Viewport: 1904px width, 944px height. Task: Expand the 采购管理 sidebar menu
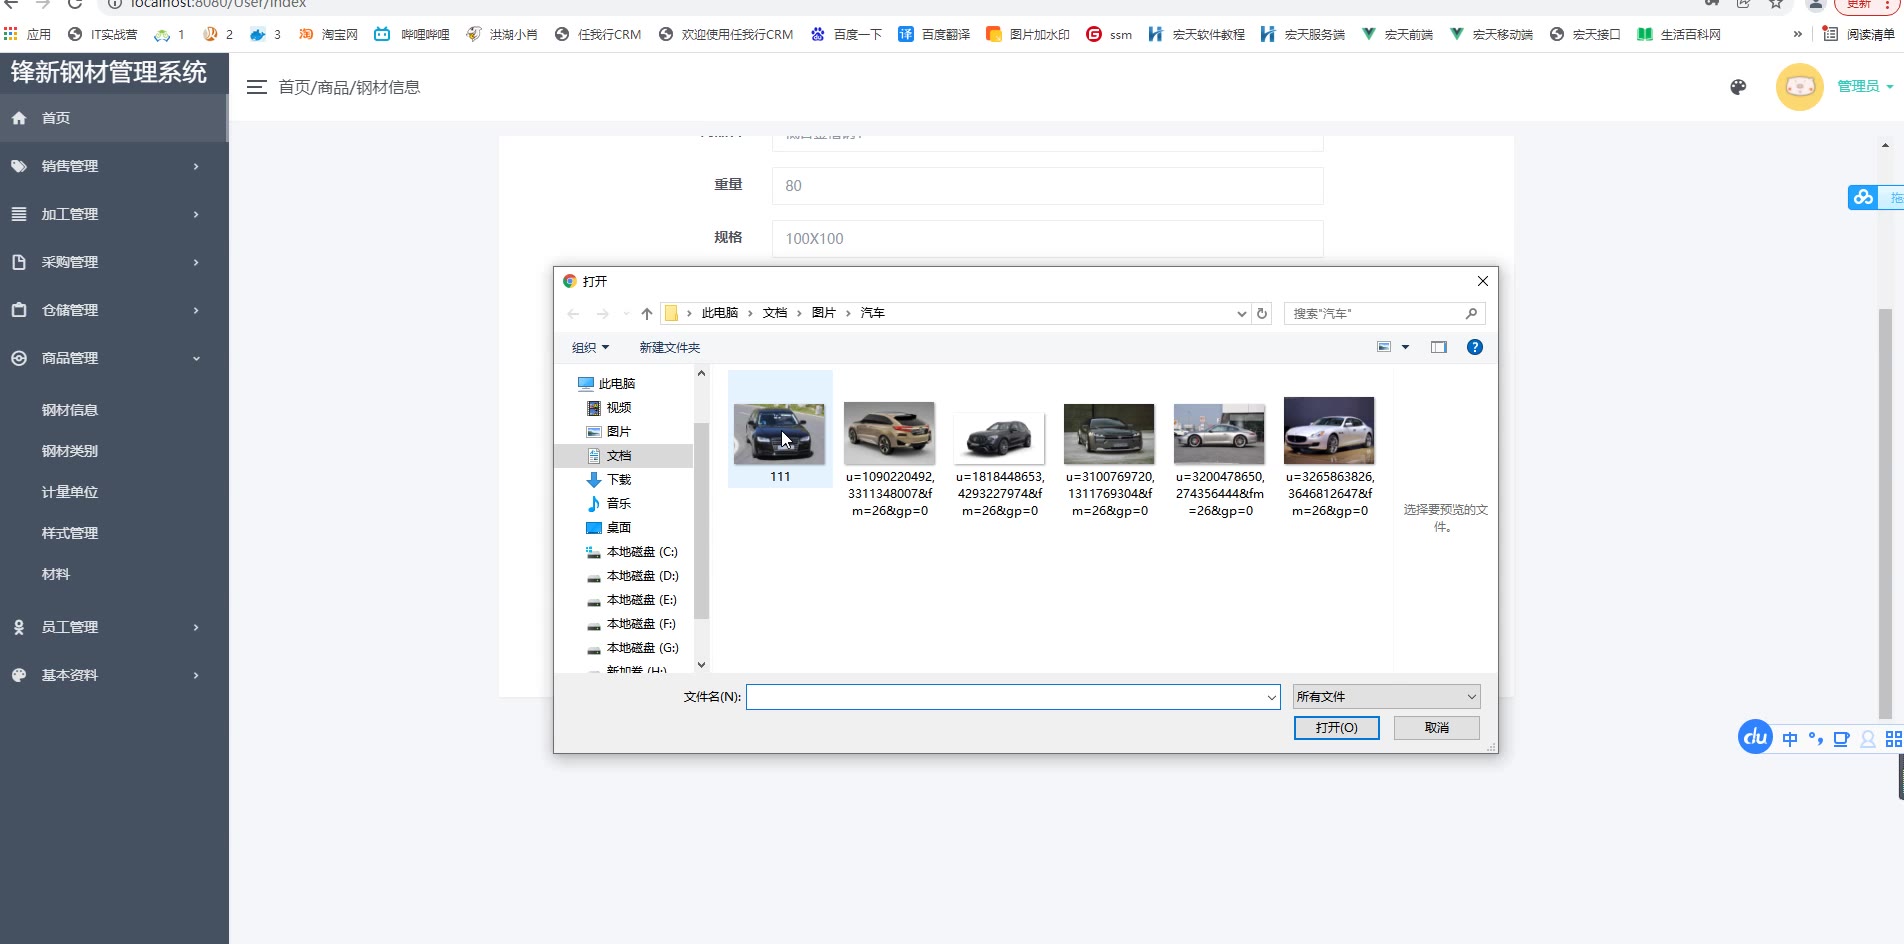click(x=114, y=262)
